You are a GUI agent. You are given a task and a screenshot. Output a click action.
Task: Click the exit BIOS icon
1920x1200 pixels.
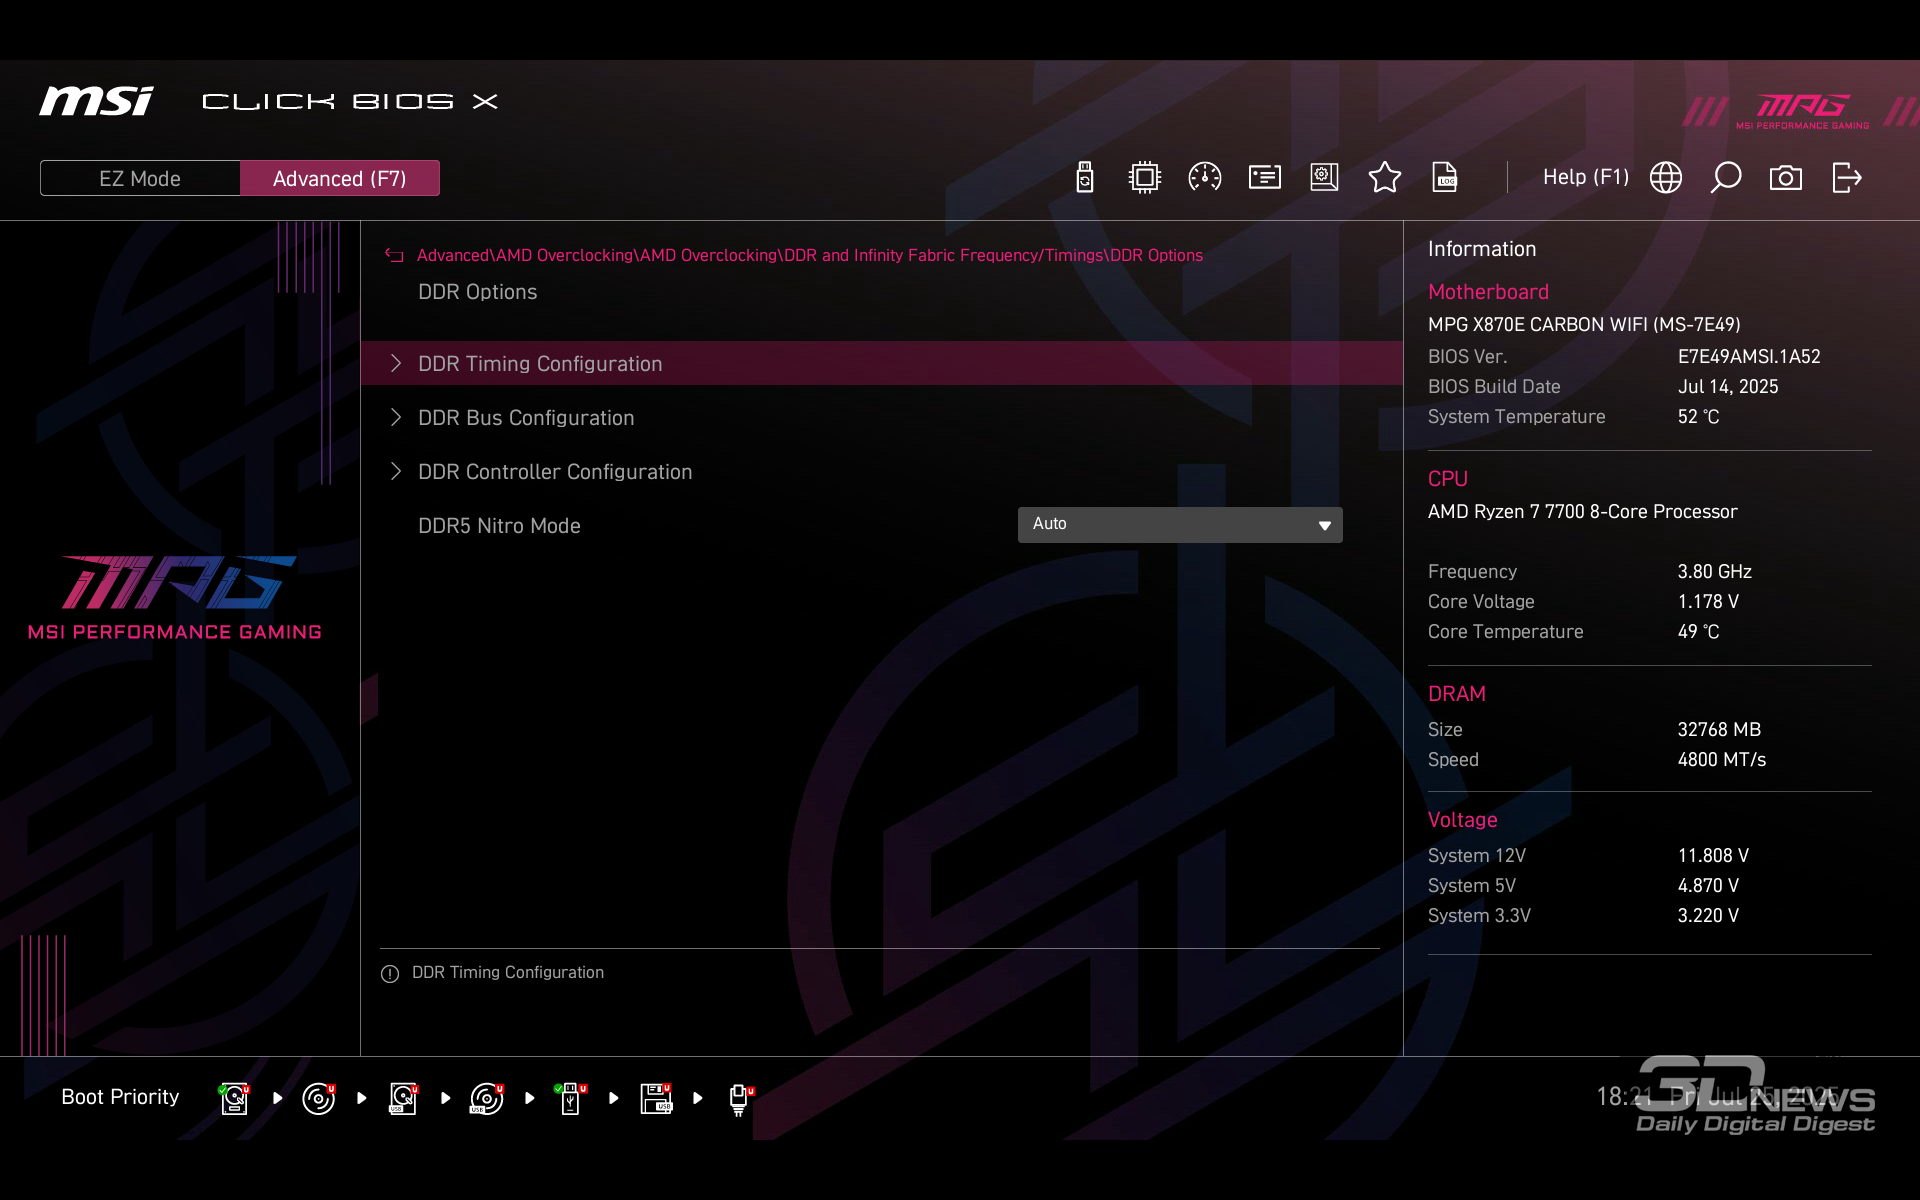(1847, 178)
